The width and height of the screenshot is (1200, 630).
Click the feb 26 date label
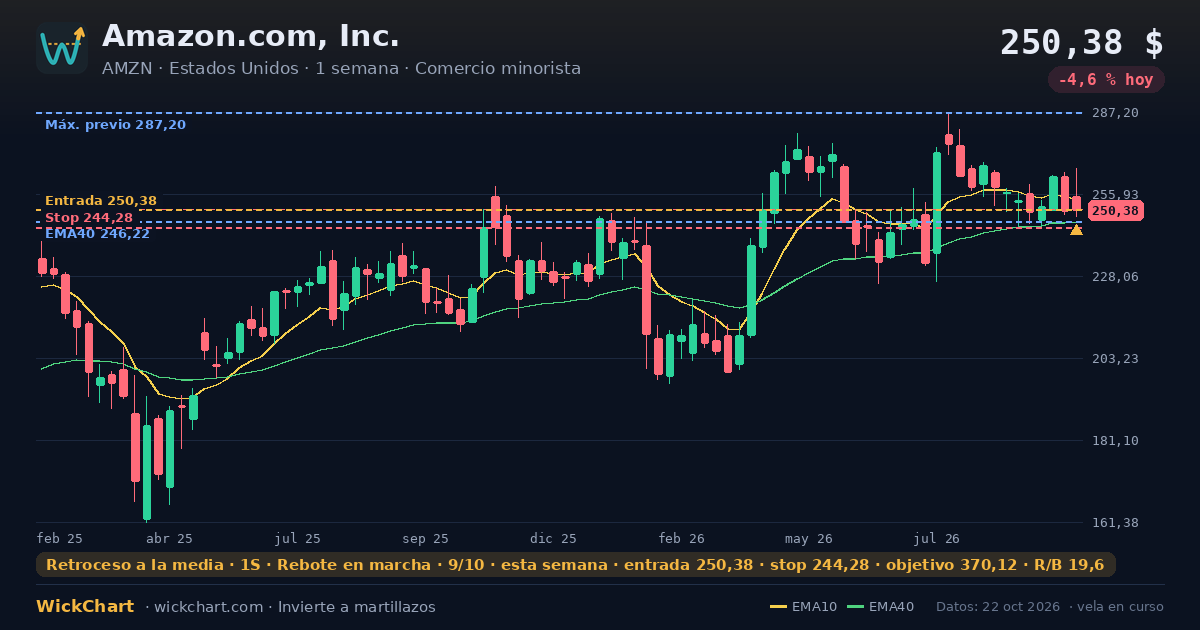tap(682, 538)
